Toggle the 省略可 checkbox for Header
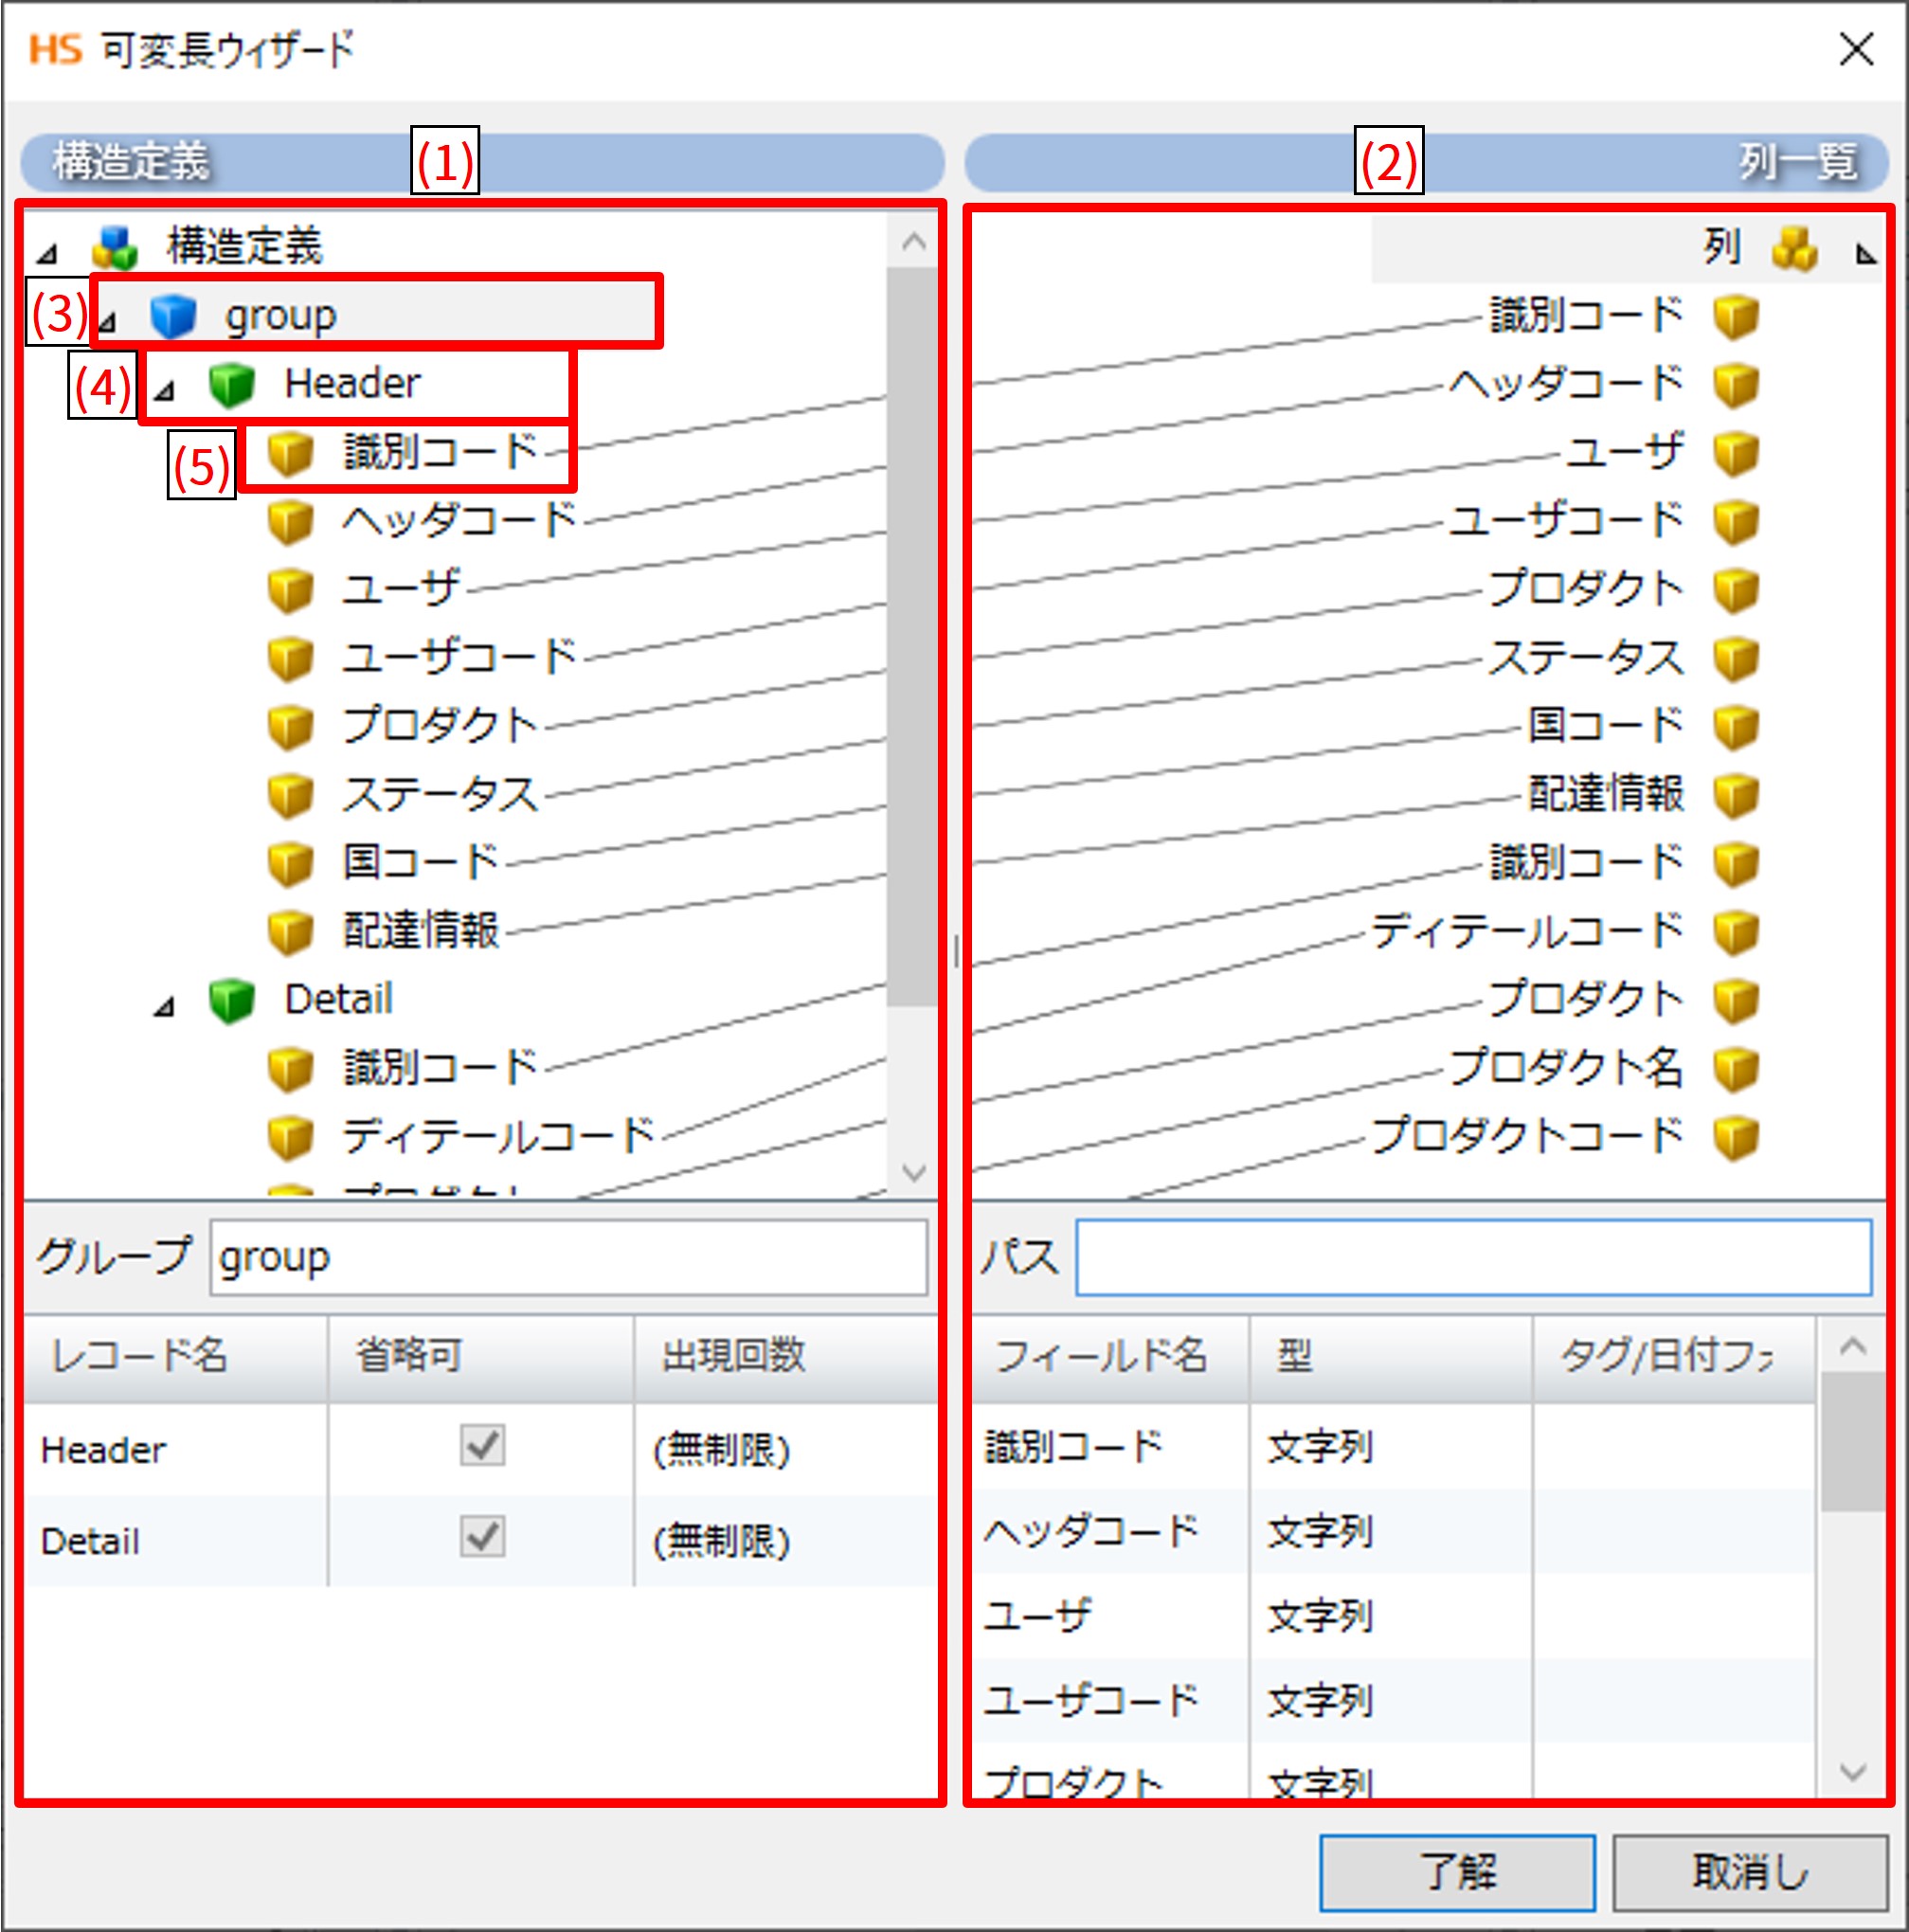 [x=482, y=1445]
